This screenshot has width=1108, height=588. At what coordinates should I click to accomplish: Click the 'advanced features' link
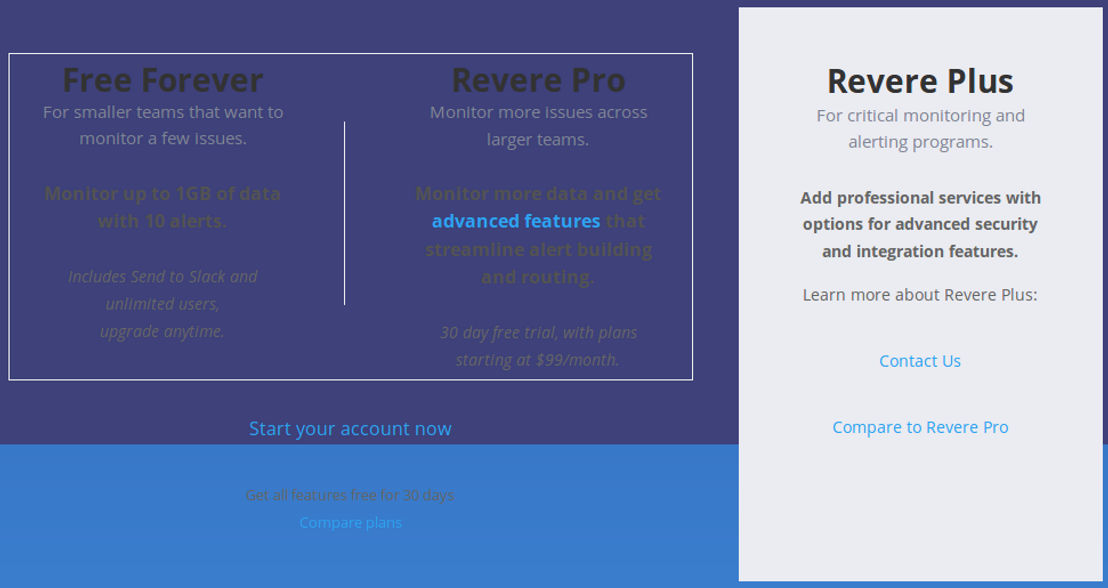pyautogui.click(x=516, y=221)
